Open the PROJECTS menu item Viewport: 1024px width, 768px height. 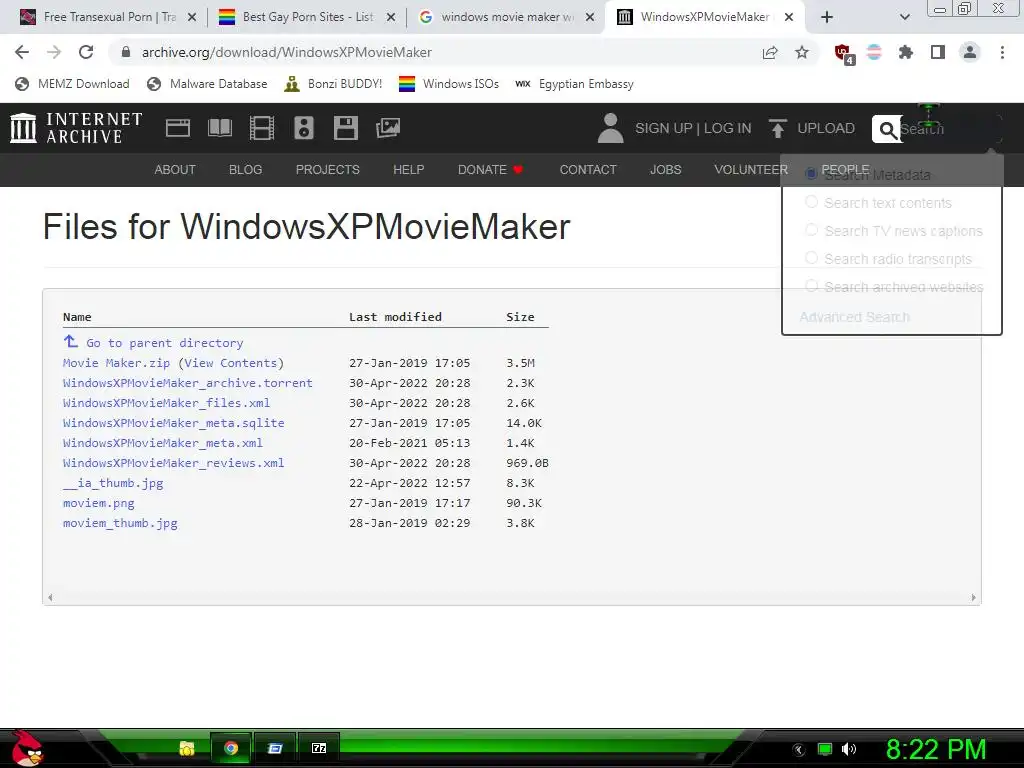point(328,170)
